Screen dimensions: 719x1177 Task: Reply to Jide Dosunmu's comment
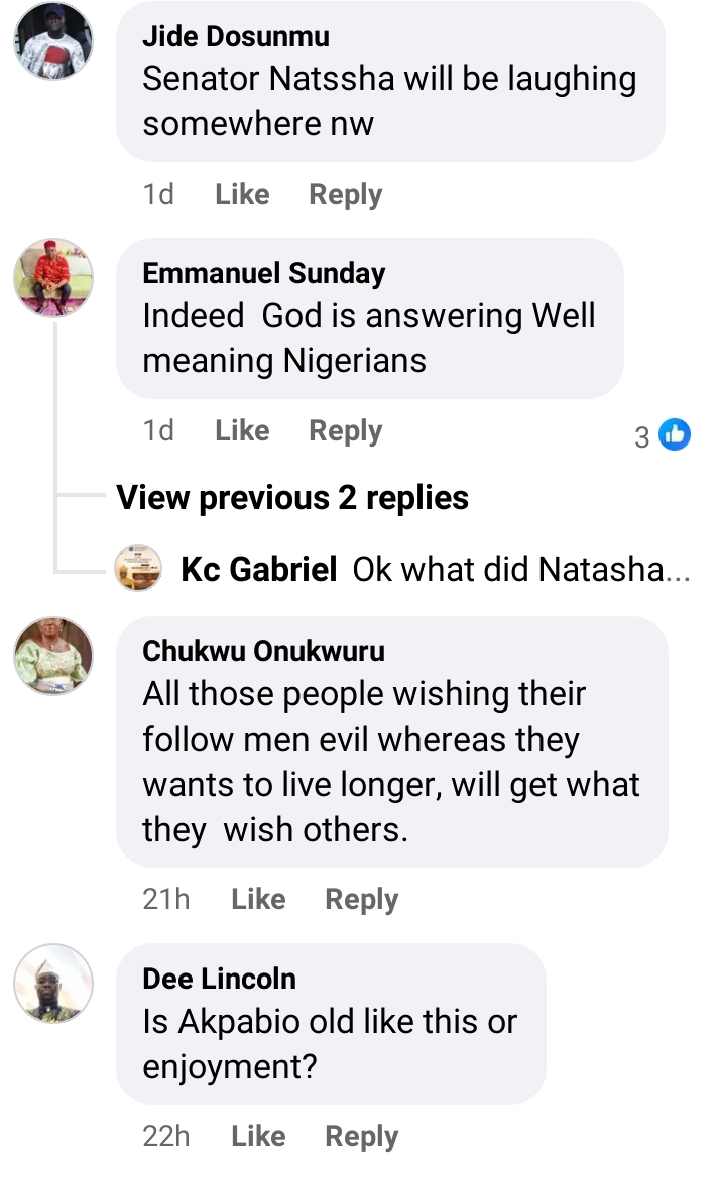point(345,194)
